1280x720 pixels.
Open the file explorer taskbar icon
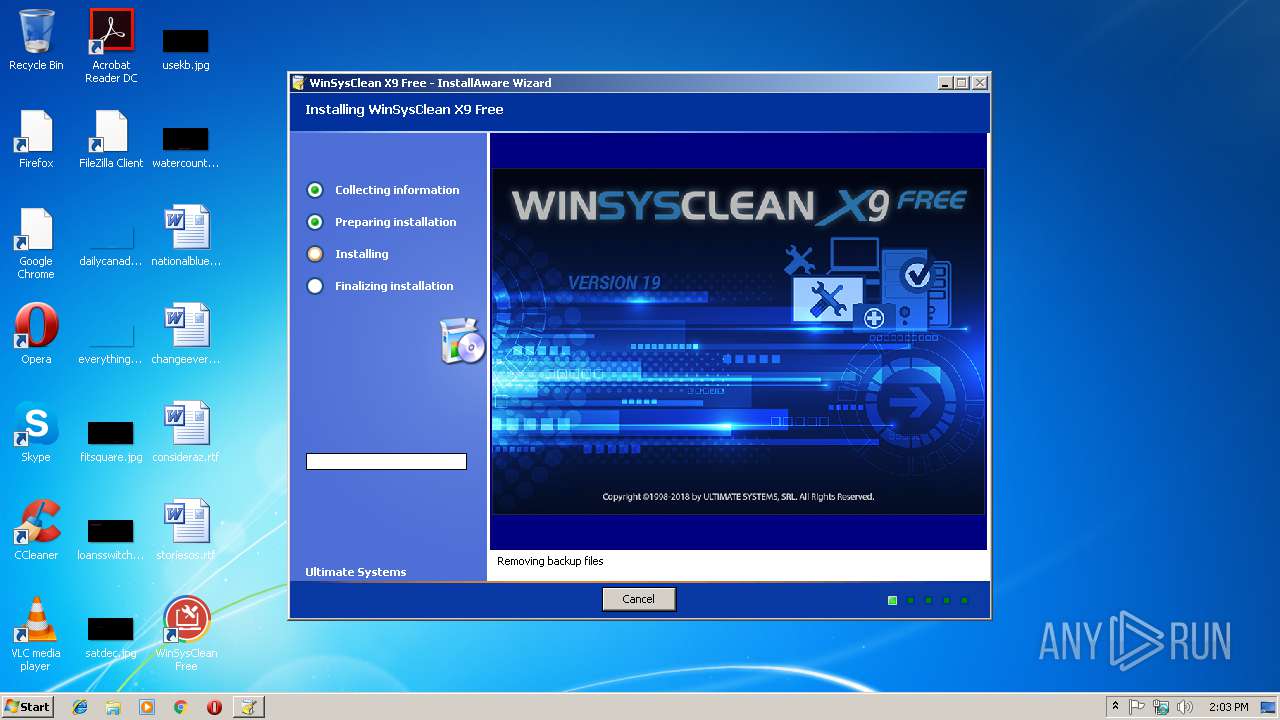coord(113,707)
